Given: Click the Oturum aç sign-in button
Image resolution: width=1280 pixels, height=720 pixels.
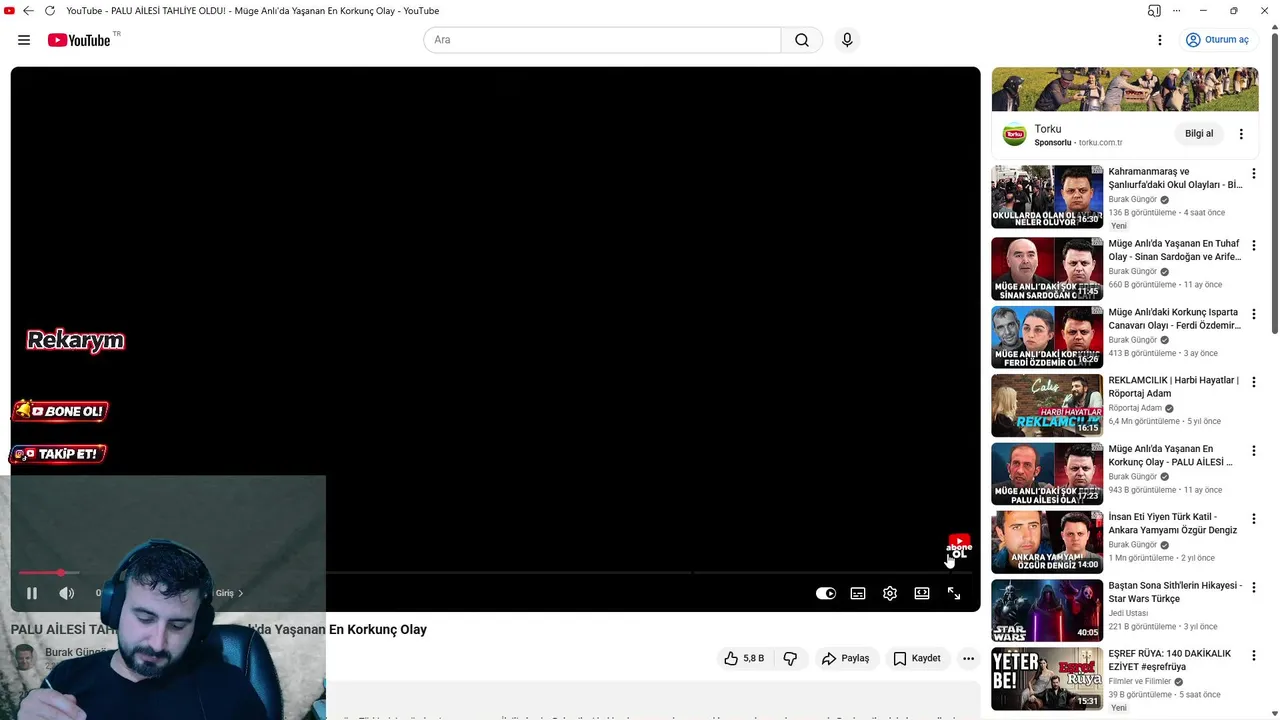Looking at the screenshot, I should 1217,40.
